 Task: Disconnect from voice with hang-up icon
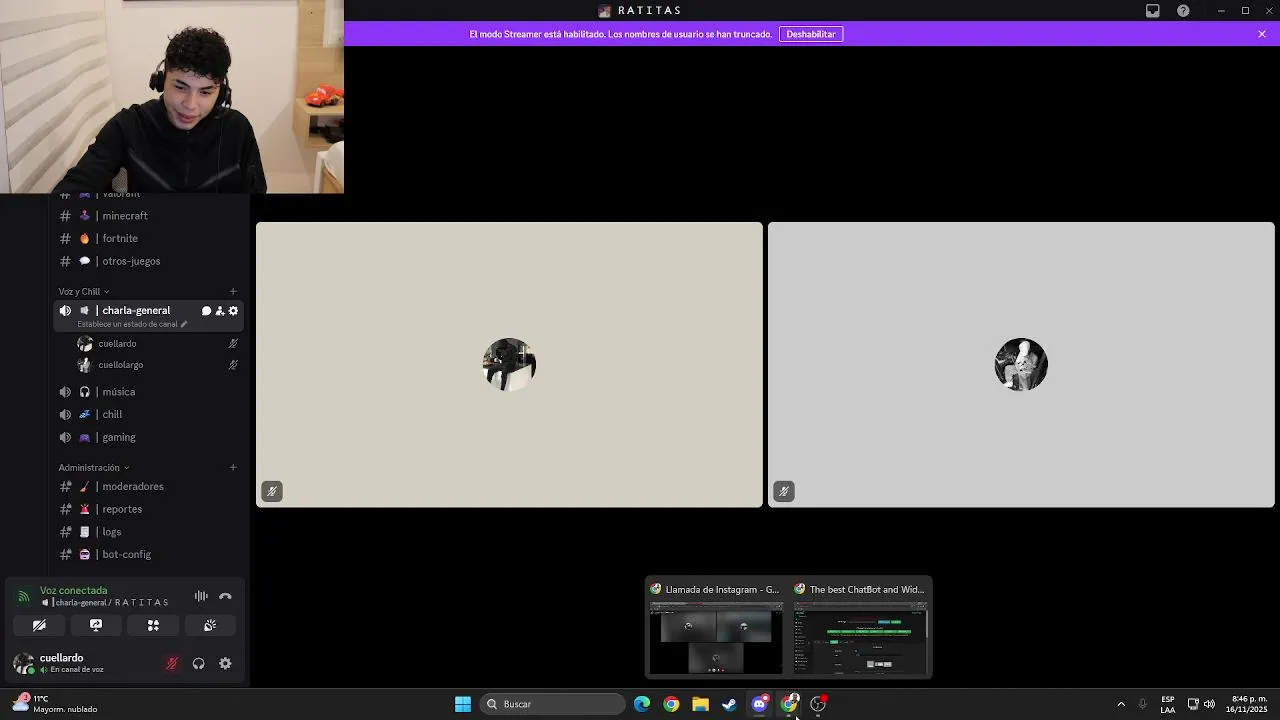pos(225,596)
